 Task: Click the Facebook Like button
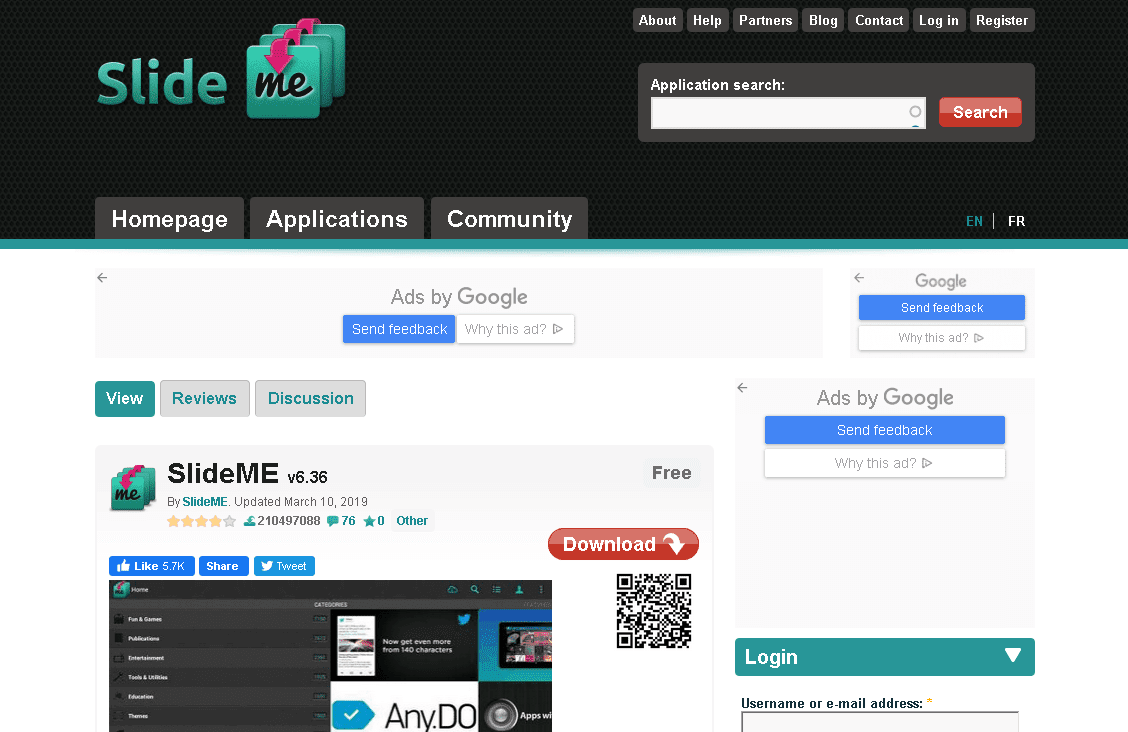pyautogui.click(x=151, y=566)
